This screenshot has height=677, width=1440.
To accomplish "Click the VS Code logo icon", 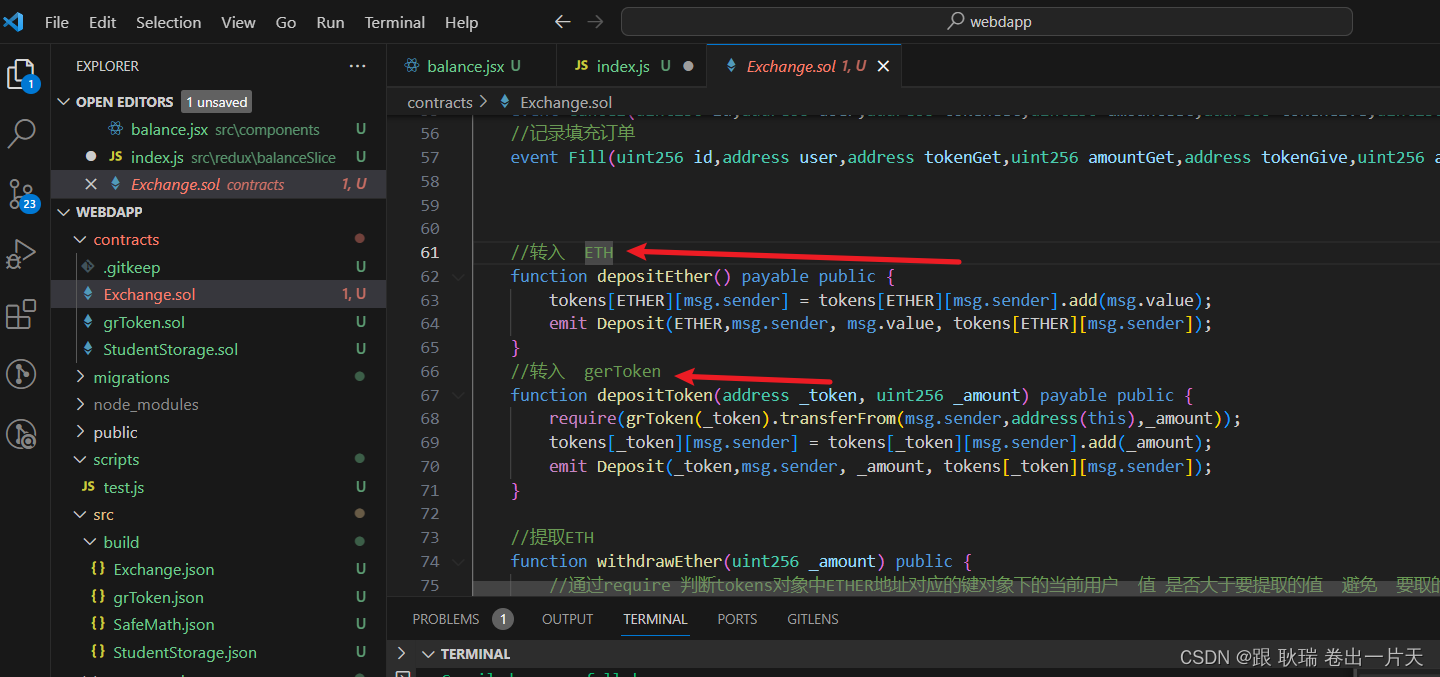I will 13,22.
